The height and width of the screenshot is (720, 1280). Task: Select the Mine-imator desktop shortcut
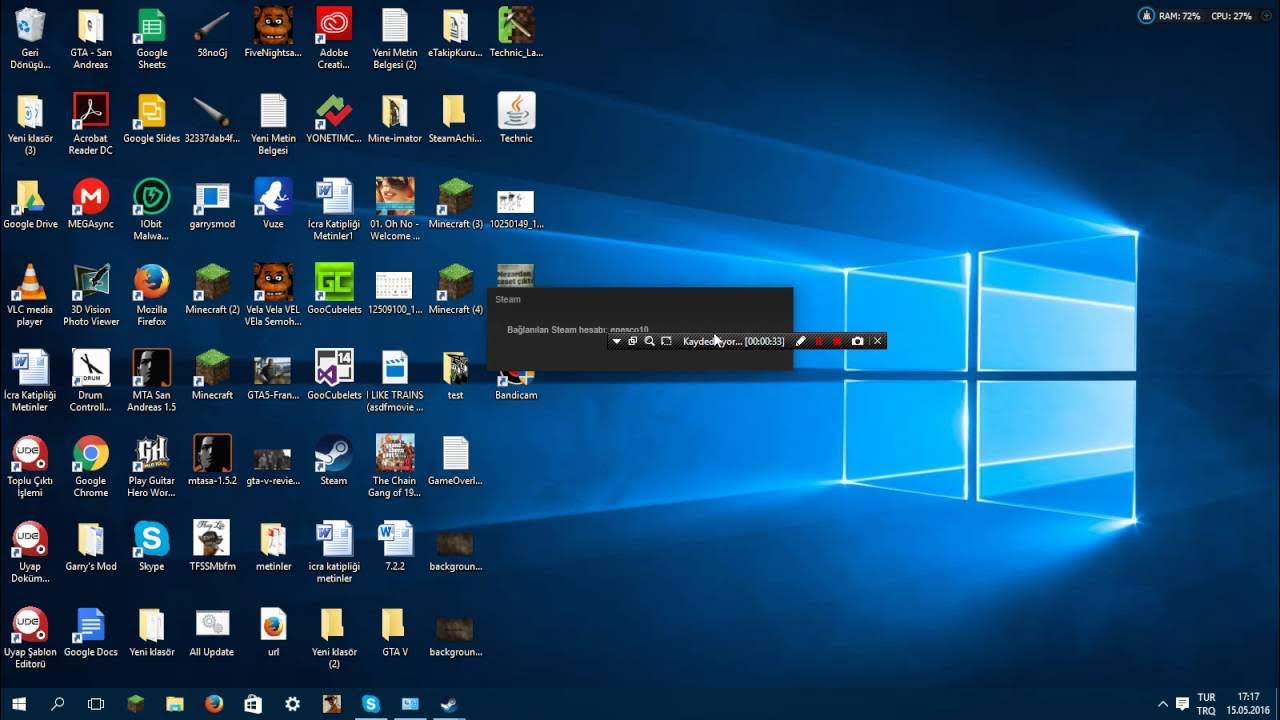395,118
